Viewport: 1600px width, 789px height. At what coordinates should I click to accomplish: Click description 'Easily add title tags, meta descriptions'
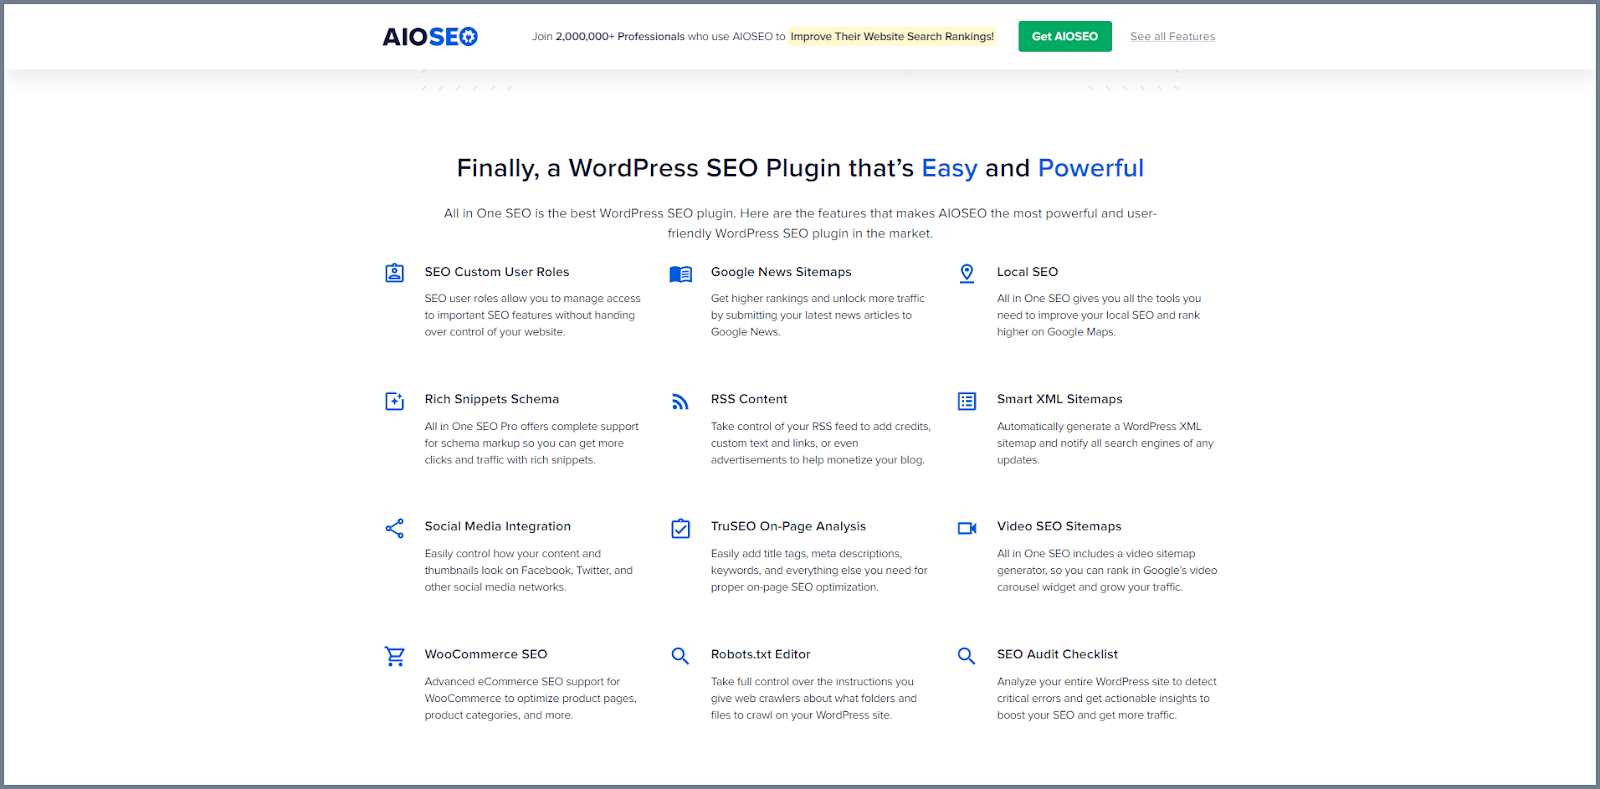click(819, 570)
